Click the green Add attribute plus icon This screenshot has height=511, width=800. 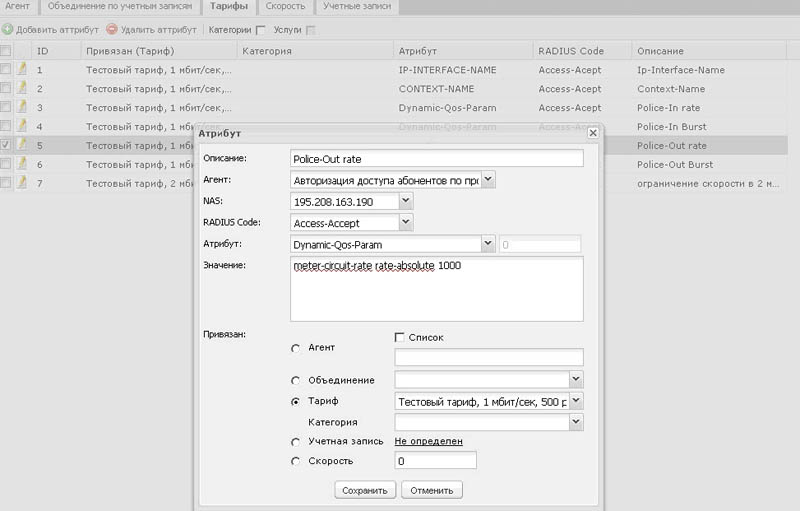coord(7,30)
